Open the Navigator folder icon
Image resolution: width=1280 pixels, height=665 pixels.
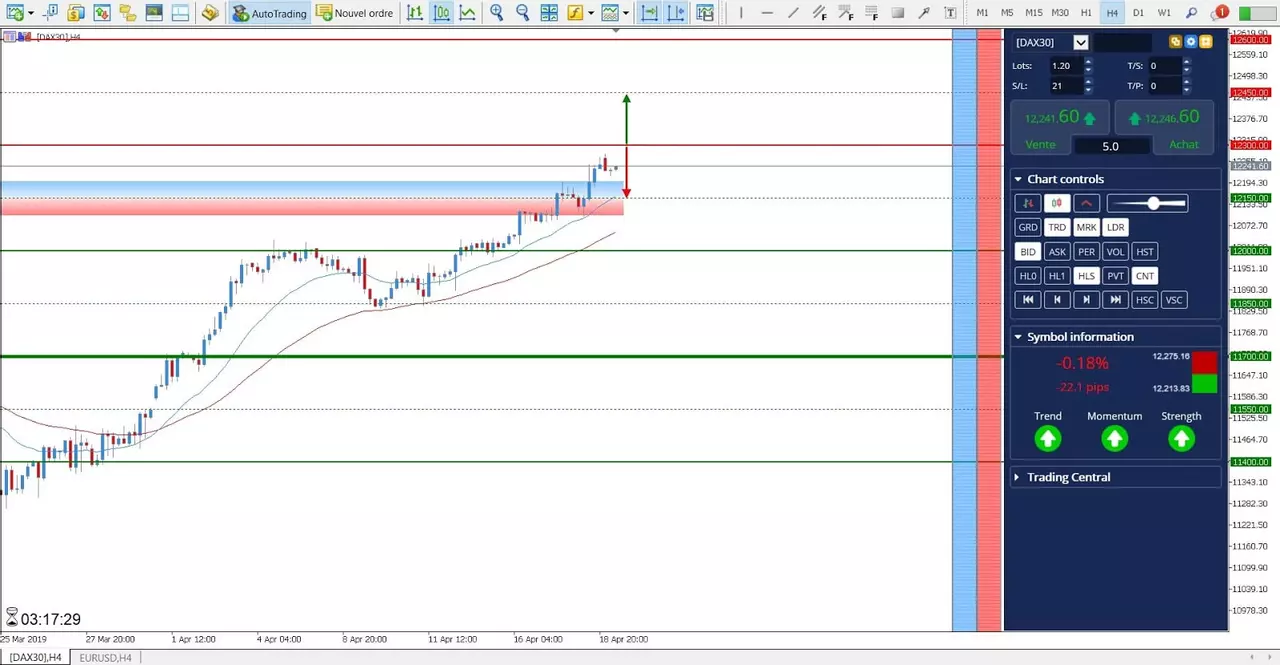click(127, 13)
